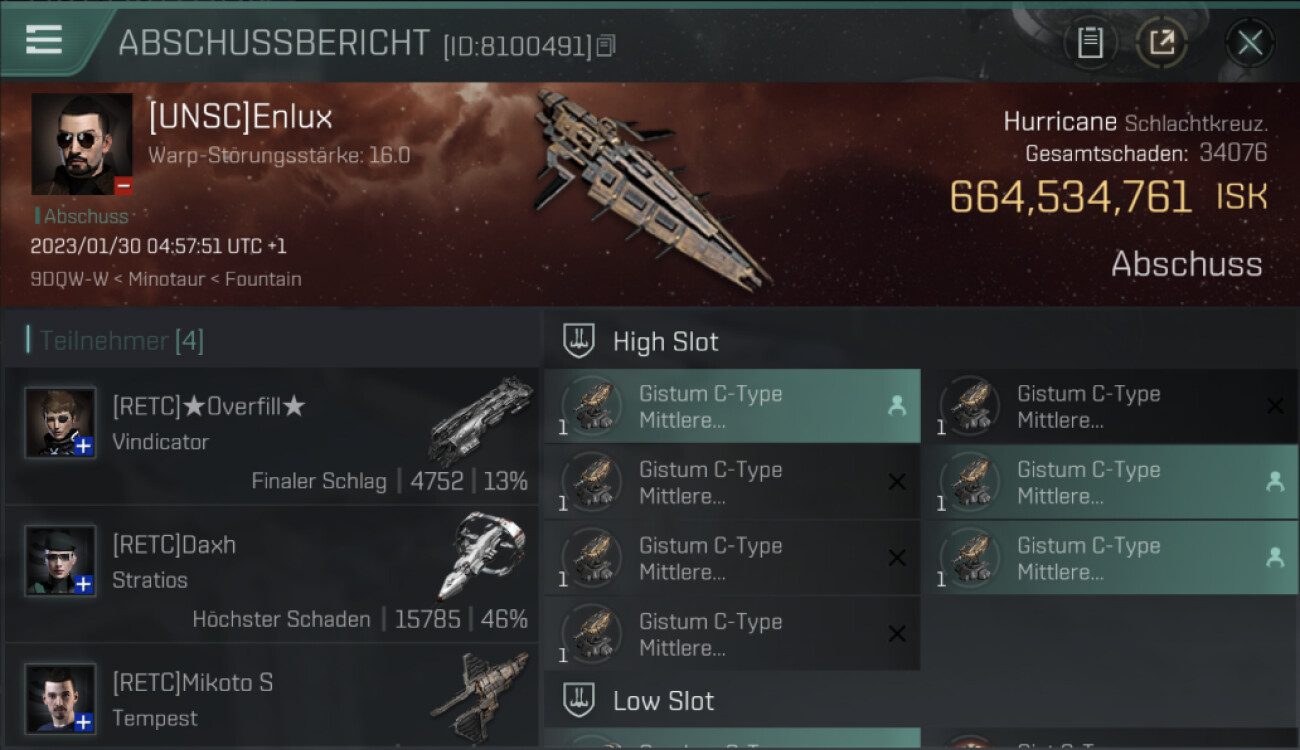Screen dimensions: 1300x750
Task: Open the hamburger menu button
Action: tap(44, 40)
